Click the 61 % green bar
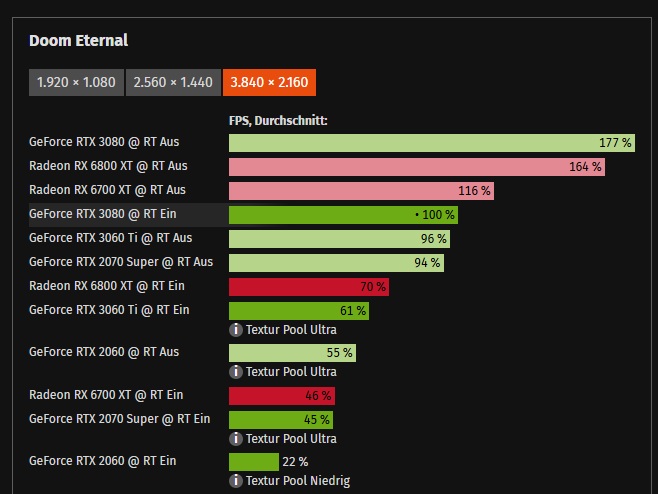Viewport: 658px width, 494px height. coord(299,311)
